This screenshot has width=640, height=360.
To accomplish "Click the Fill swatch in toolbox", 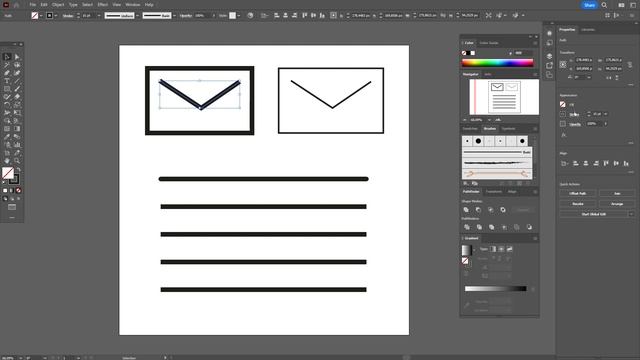I will click(x=8, y=173).
